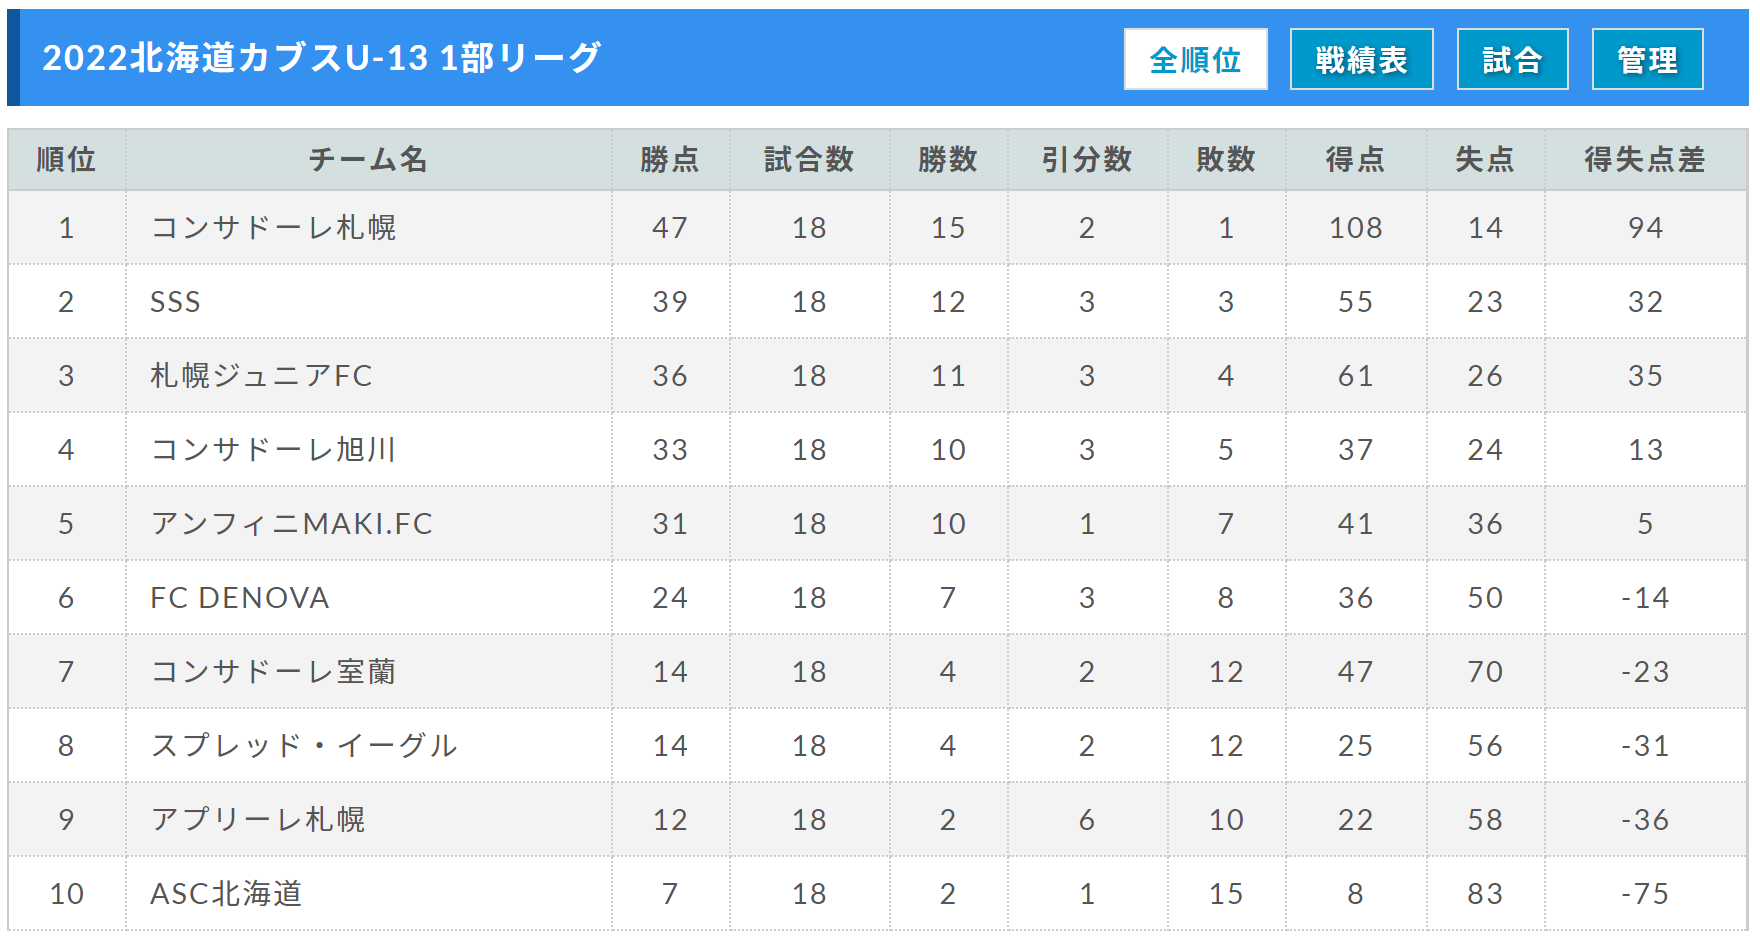Click team 札幌ジュニアFC

tap(261, 376)
